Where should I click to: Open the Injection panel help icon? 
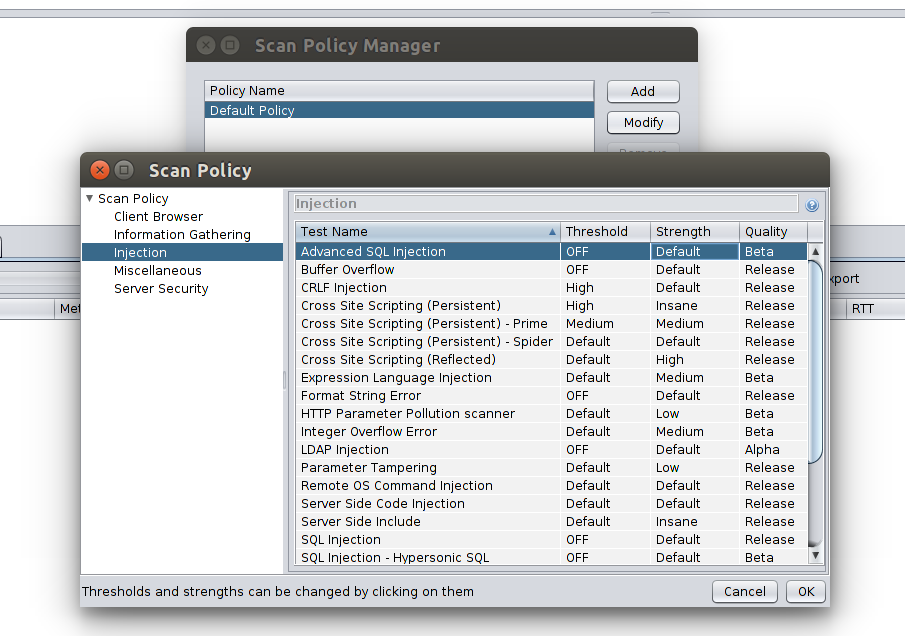811,205
